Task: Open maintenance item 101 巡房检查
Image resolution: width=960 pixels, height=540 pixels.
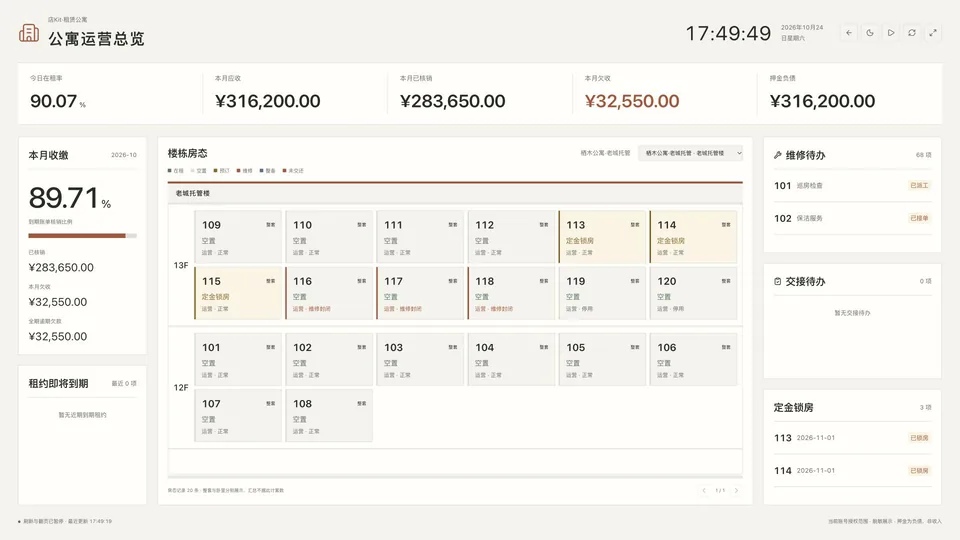Action: coord(852,186)
